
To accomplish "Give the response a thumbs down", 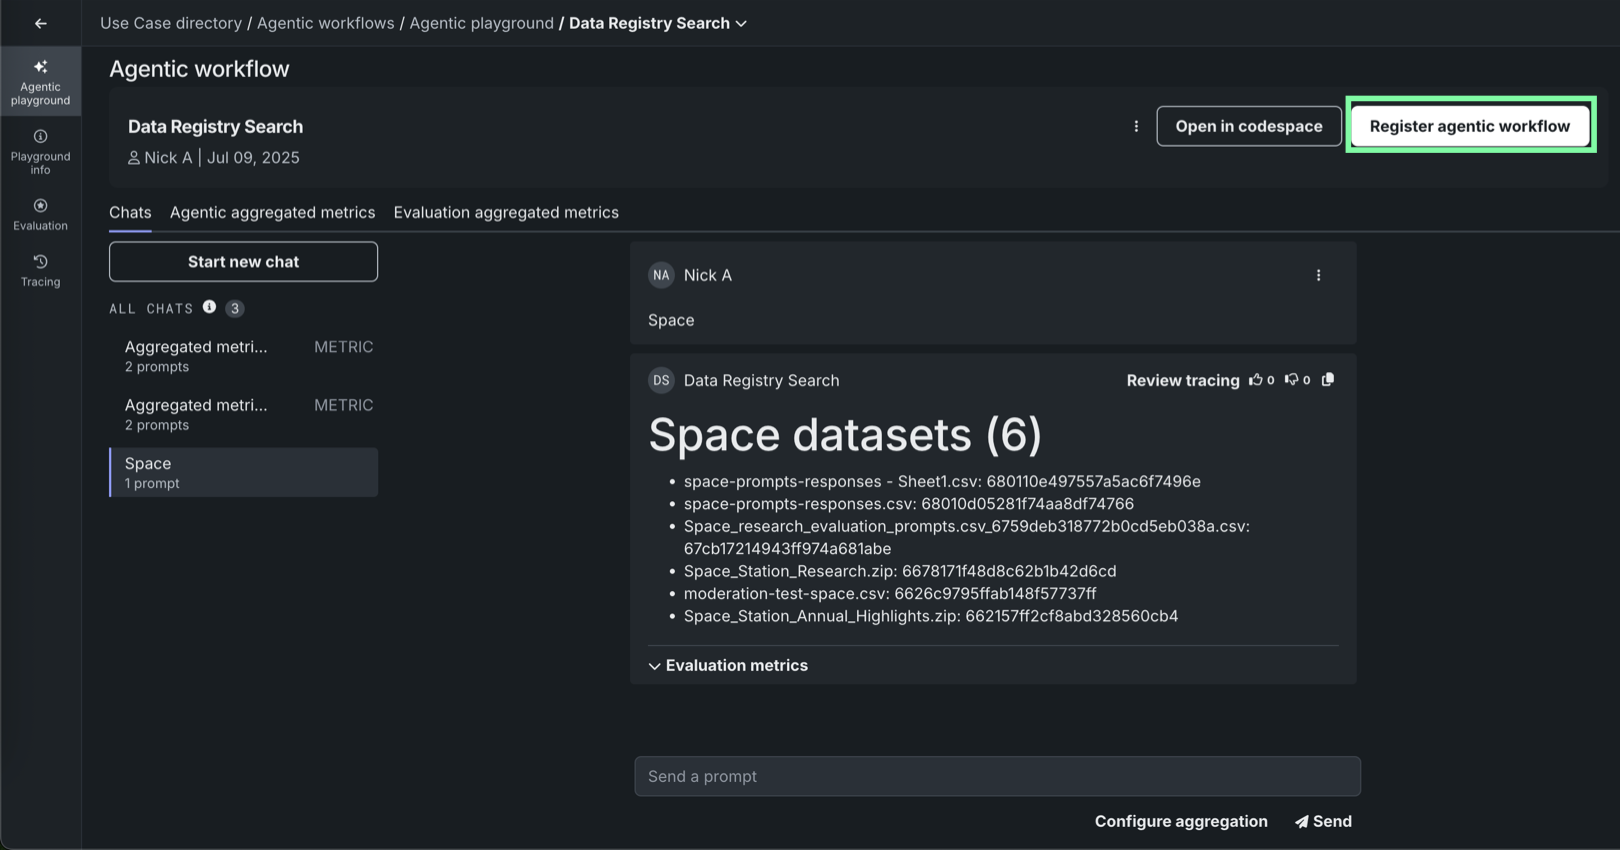I will [1291, 380].
